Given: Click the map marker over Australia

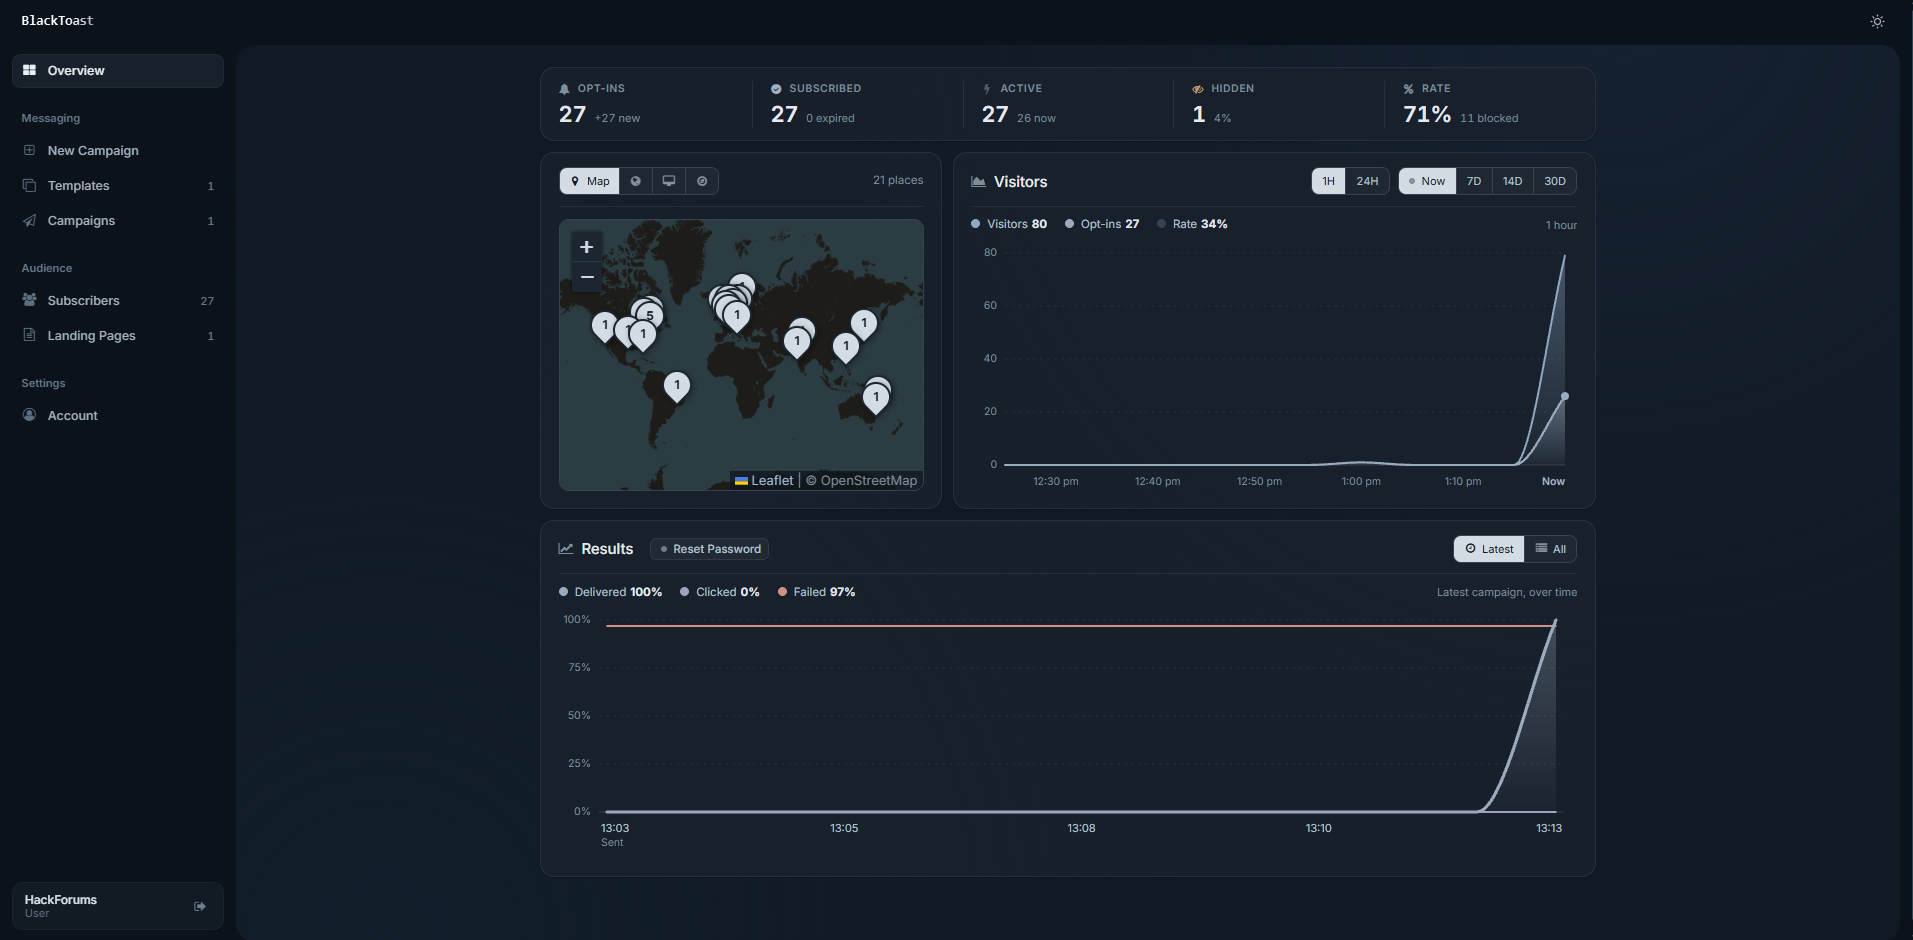Looking at the screenshot, I should click(x=876, y=399).
